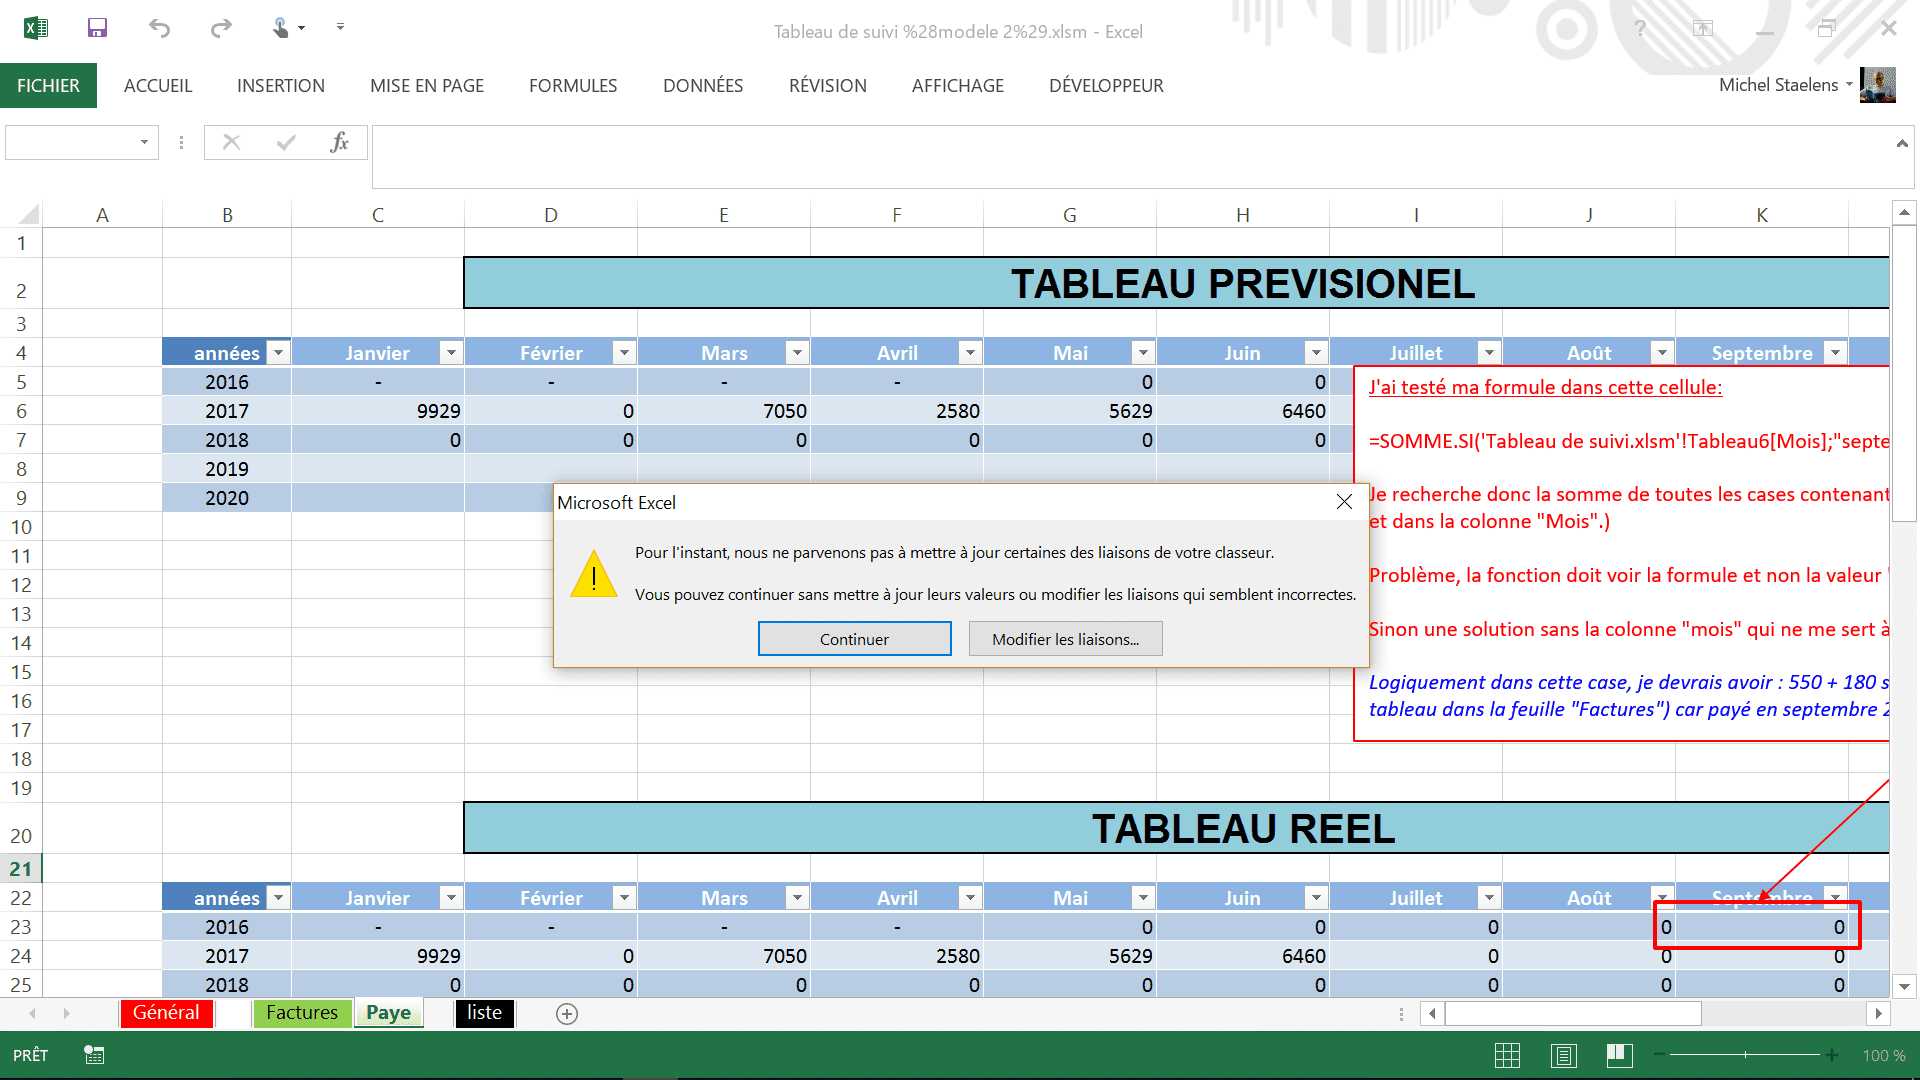Click the Redo arrow icon

[x=221, y=28]
